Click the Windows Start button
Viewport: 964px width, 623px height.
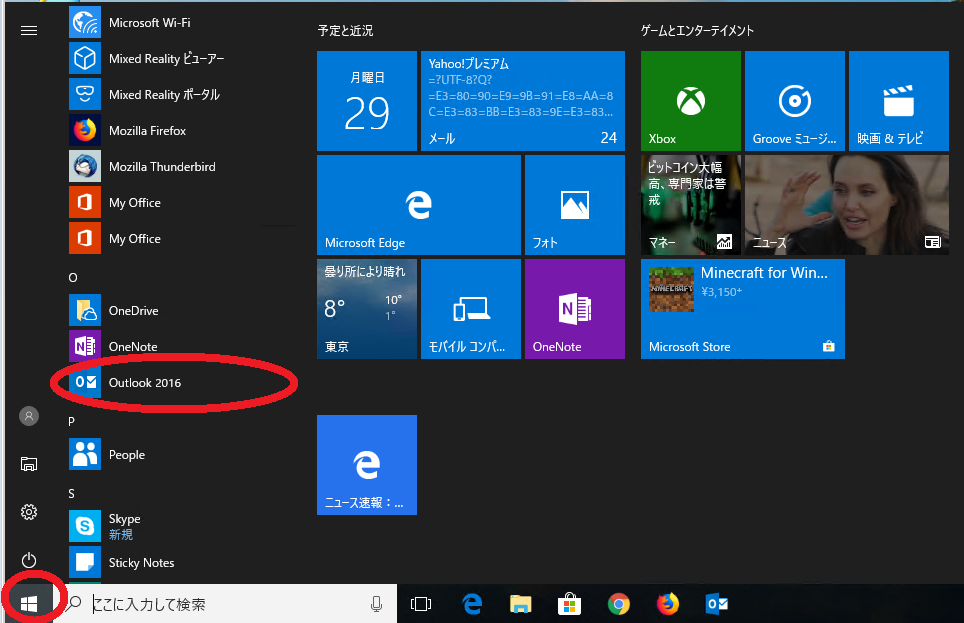pyautogui.click(x=29, y=604)
